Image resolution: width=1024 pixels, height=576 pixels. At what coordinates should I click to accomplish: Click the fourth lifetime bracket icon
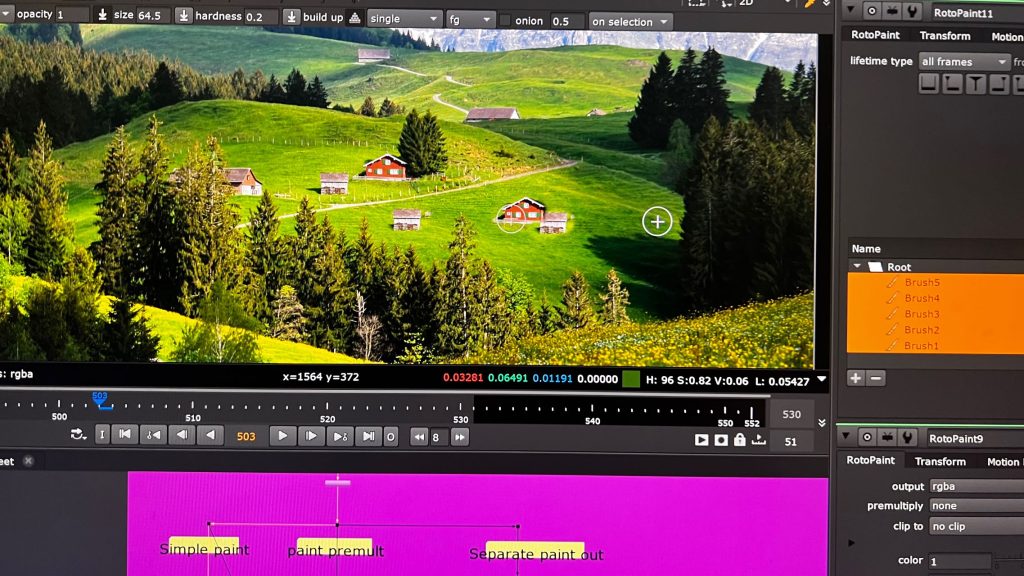tap(999, 84)
